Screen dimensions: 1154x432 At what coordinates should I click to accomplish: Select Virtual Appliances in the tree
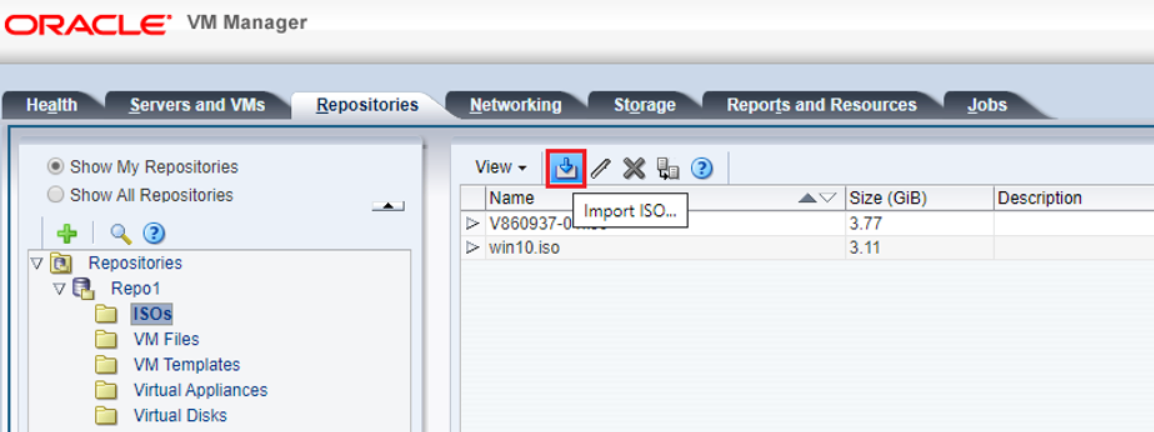coord(200,390)
